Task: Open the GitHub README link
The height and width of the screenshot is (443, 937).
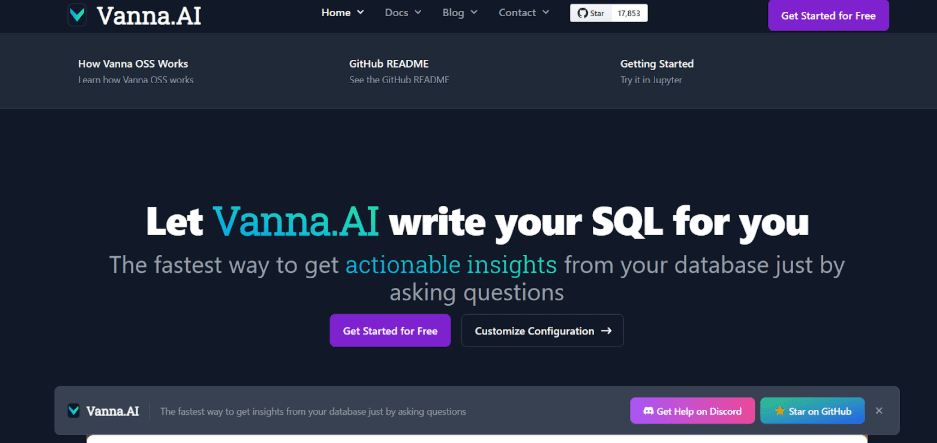Action: [399, 71]
